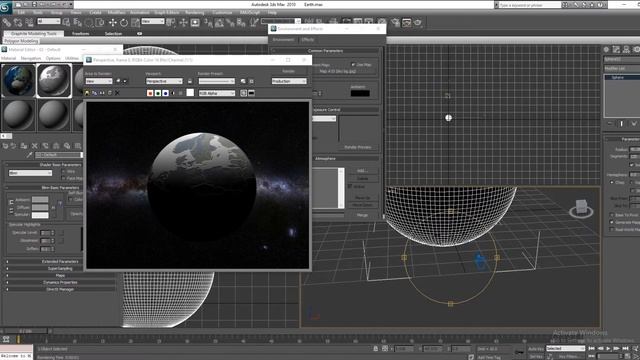
Task: Open Render Setup toolbar icon
Action: pos(396,22)
